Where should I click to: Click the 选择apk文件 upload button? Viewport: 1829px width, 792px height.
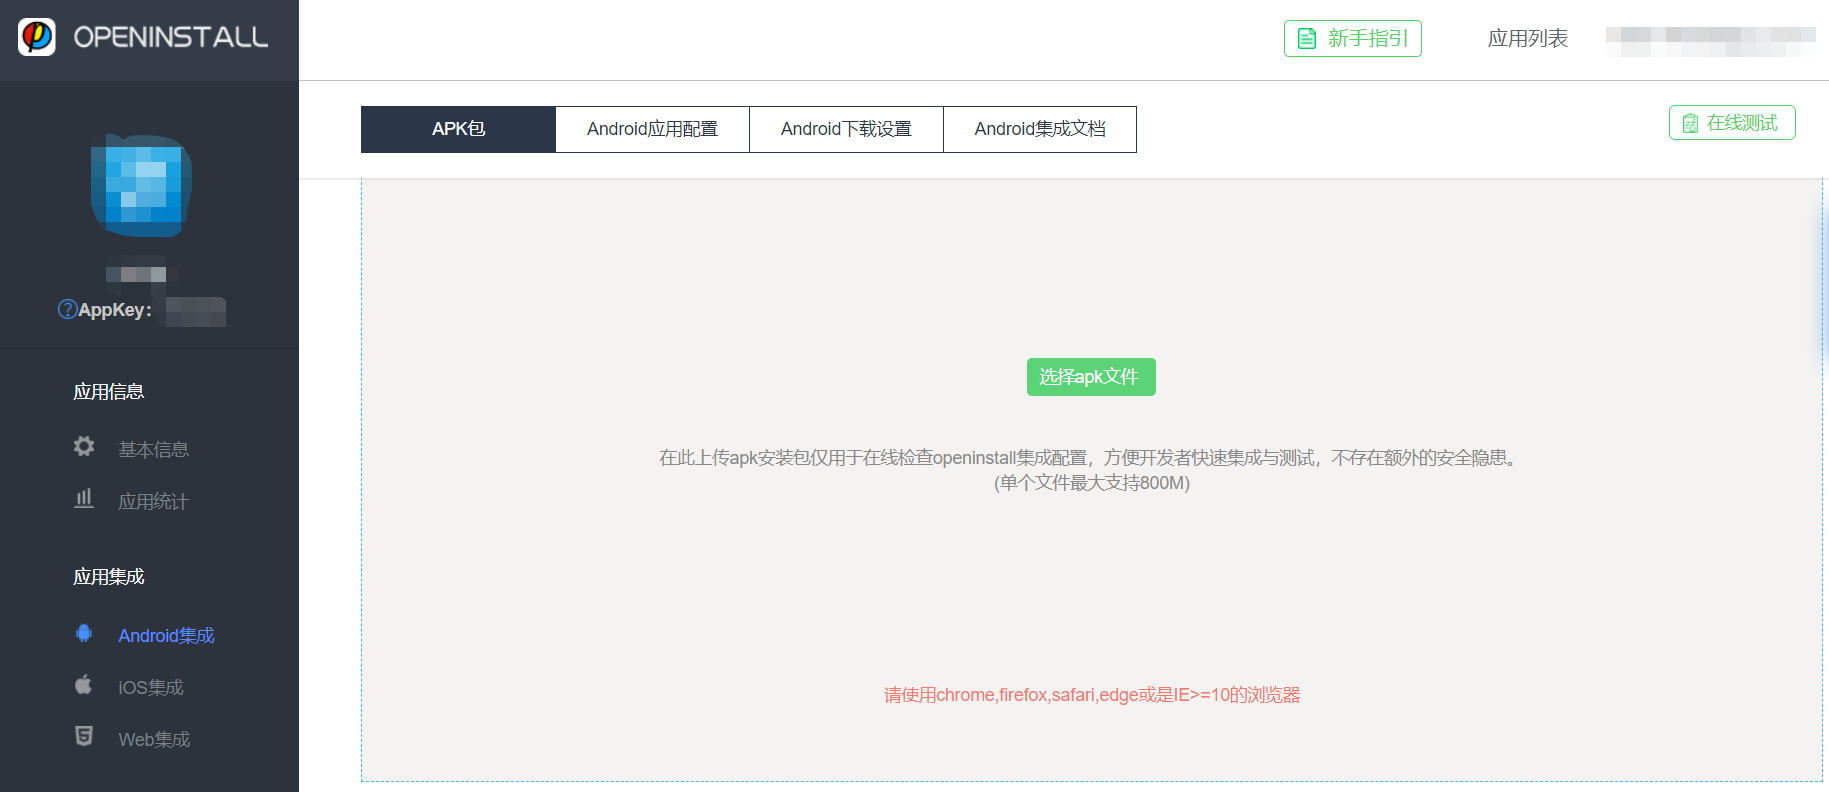click(1091, 377)
